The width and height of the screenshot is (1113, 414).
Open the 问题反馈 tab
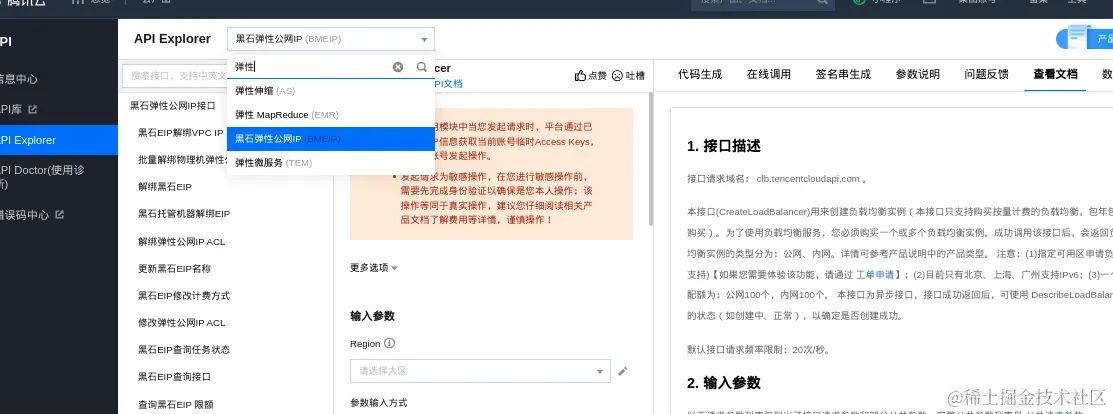click(x=987, y=74)
